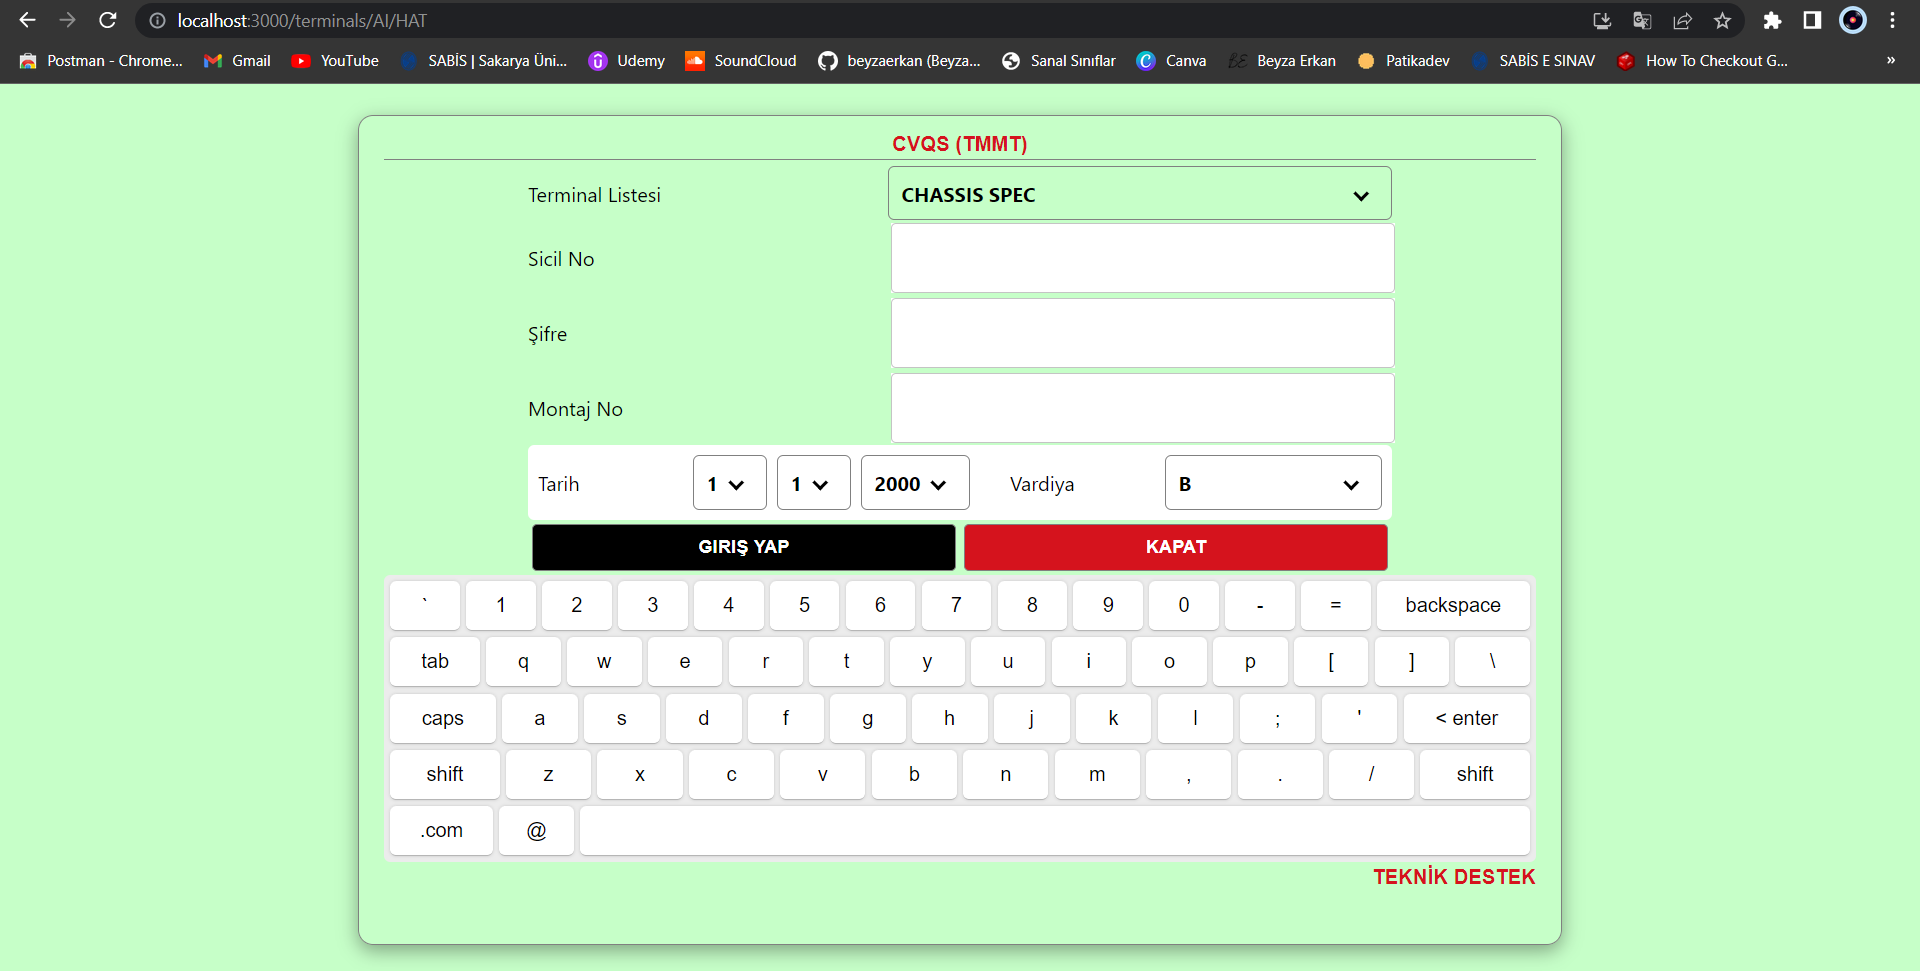Open Chrome three-dot menu
This screenshot has height=971, width=1920.
coord(1892,20)
